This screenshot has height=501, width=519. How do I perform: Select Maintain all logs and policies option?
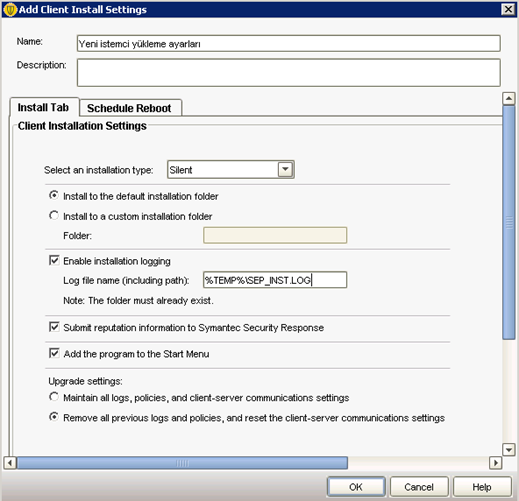54,397
